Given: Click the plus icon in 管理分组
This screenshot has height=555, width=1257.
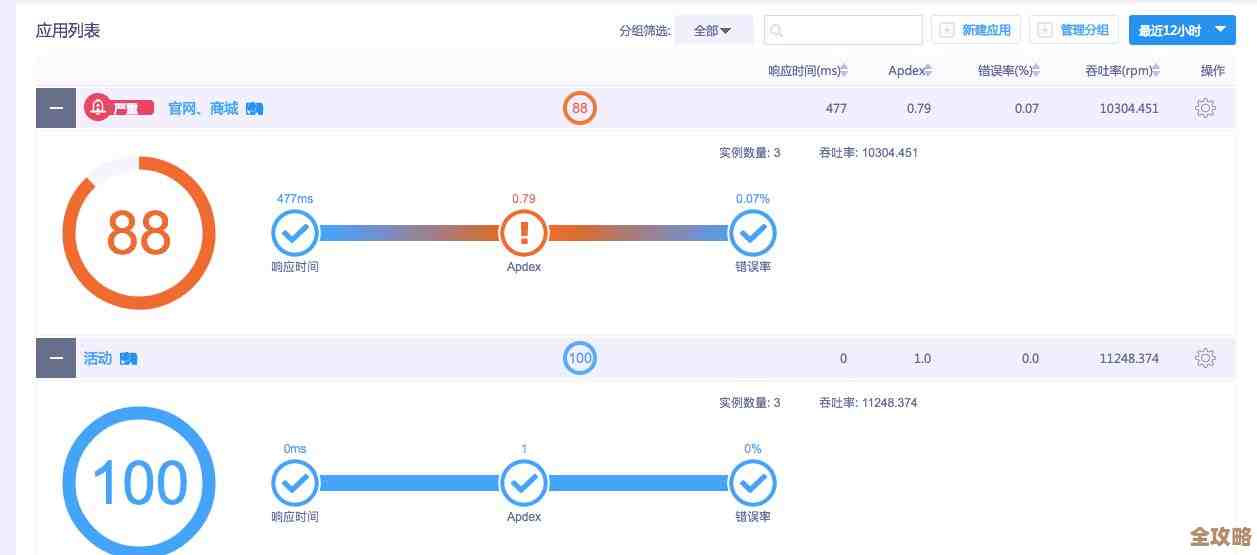Looking at the screenshot, I should point(1045,30).
